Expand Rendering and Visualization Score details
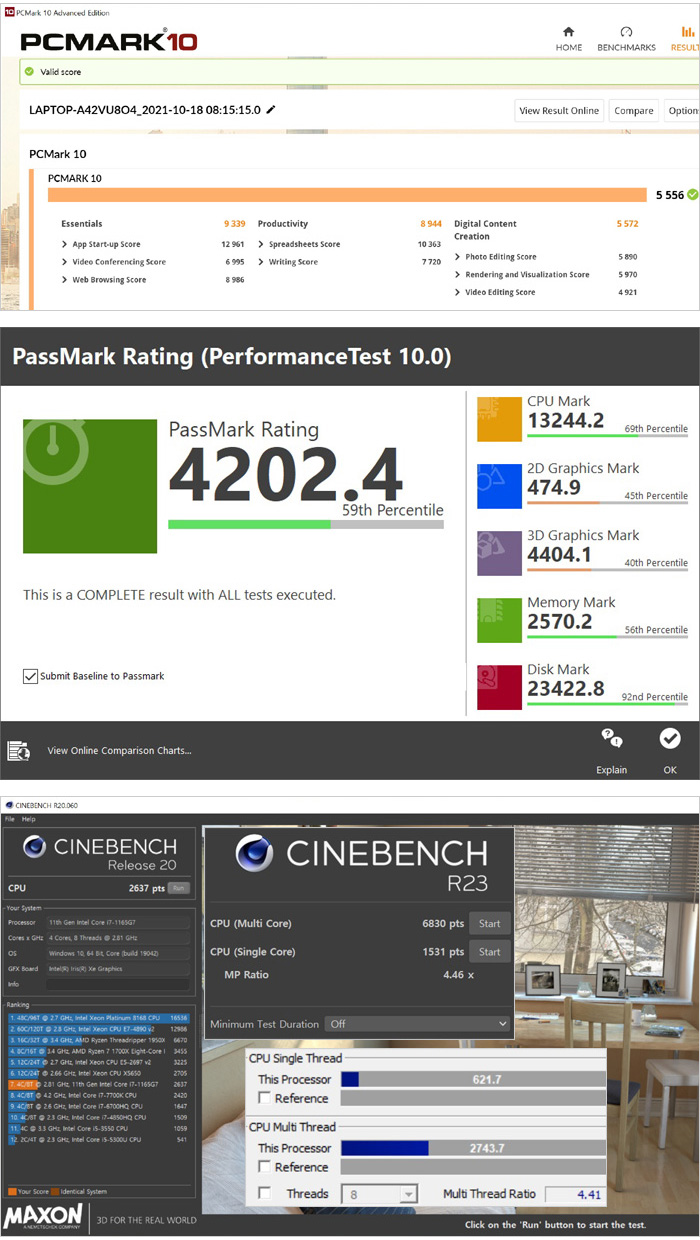The width and height of the screenshot is (700, 1240). click(x=458, y=275)
